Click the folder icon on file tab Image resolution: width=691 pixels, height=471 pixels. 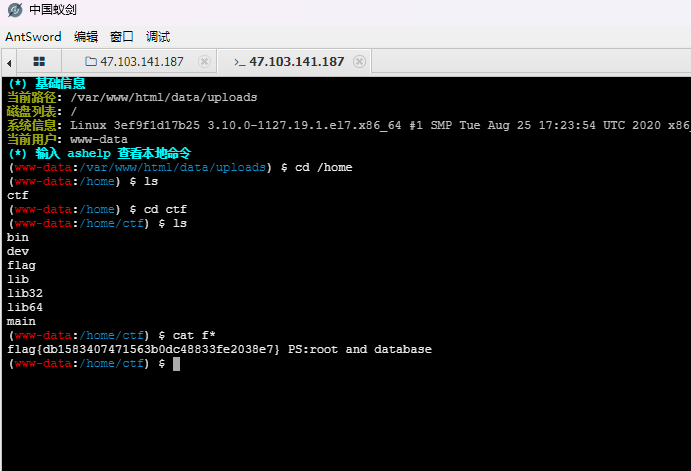click(x=91, y=61)
